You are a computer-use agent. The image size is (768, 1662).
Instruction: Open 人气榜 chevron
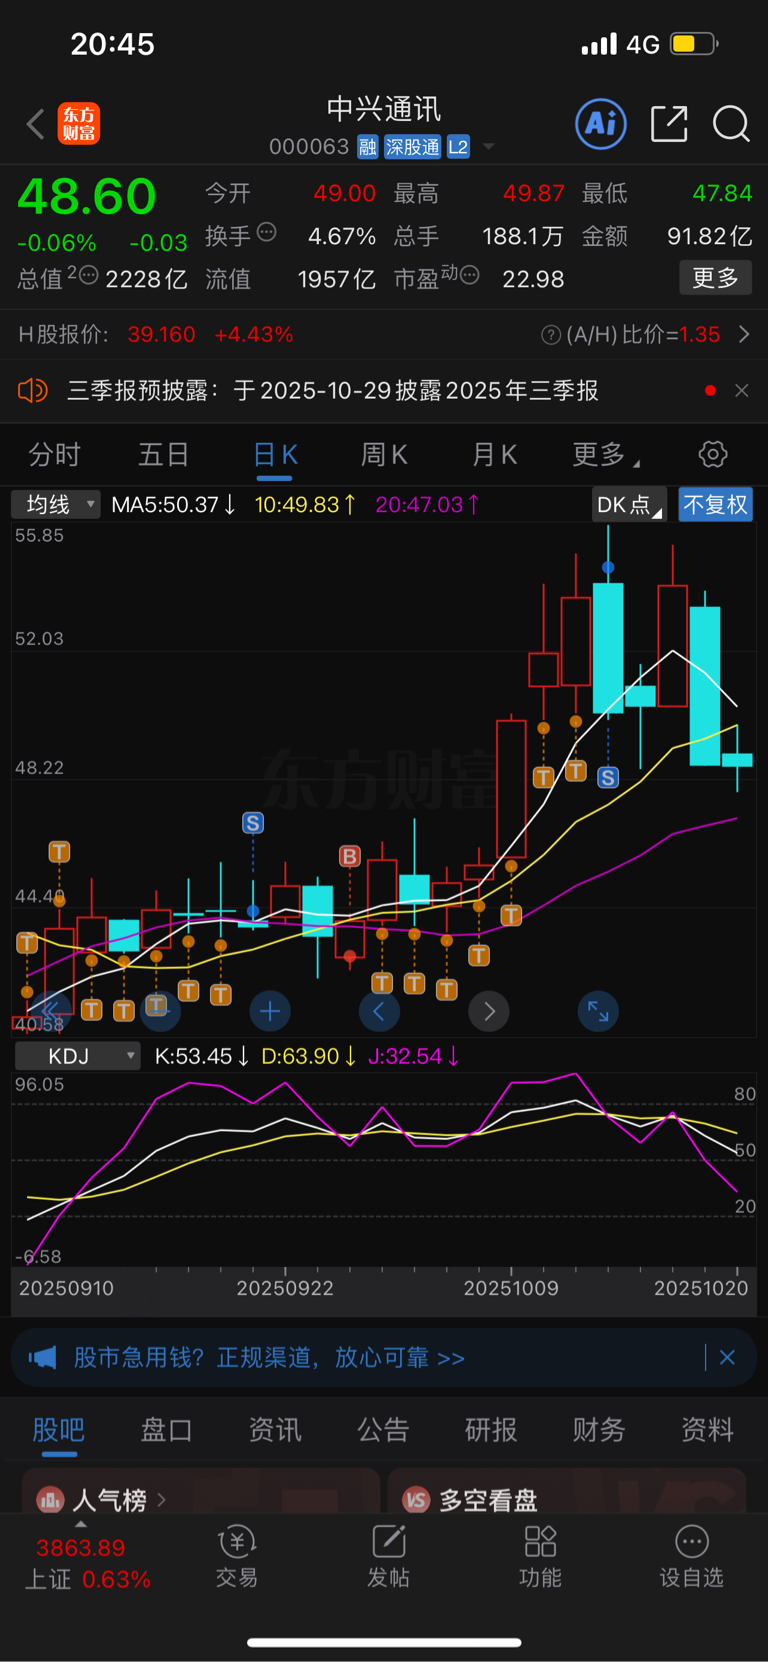[x=162, y=1499]
